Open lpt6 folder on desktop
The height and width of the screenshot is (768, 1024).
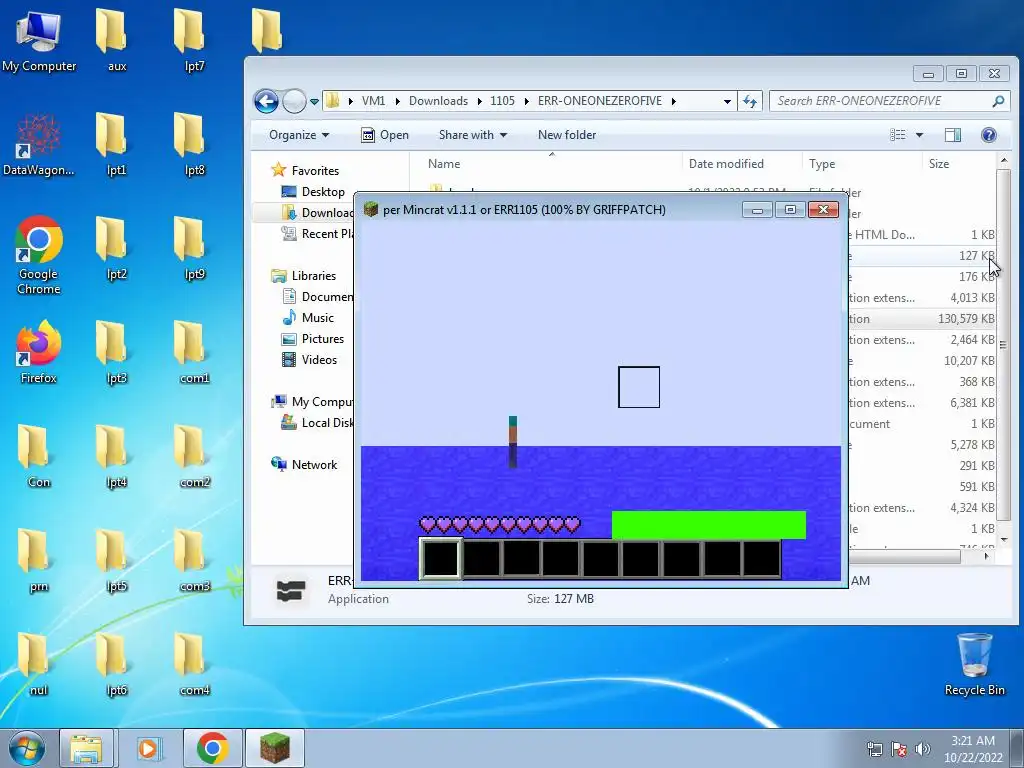[116, 664]
